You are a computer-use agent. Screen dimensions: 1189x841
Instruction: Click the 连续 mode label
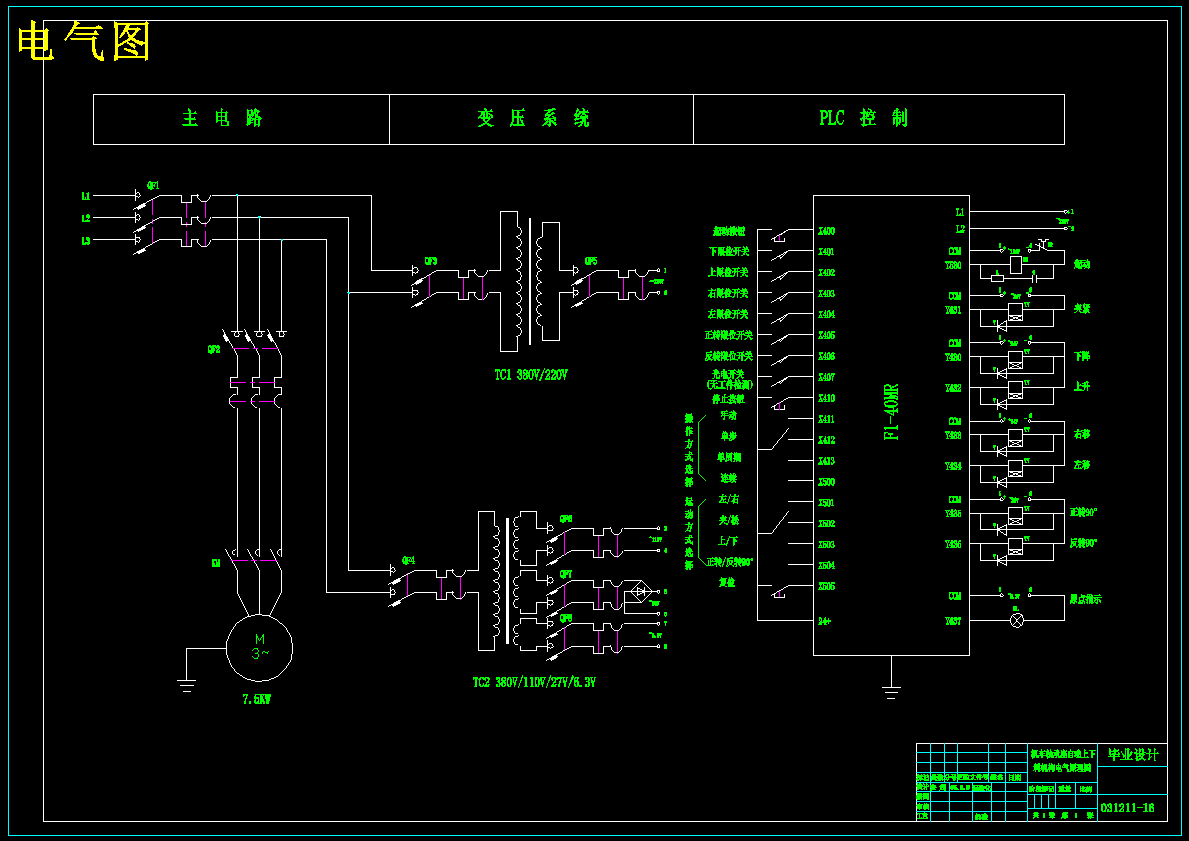(729, 479)
